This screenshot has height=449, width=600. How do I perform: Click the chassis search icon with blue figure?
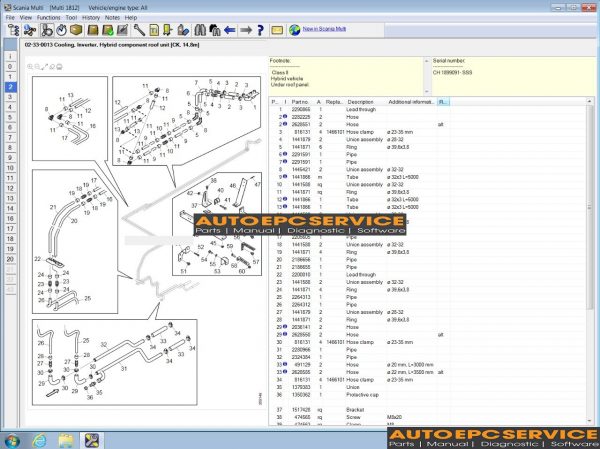pos(29,30)
